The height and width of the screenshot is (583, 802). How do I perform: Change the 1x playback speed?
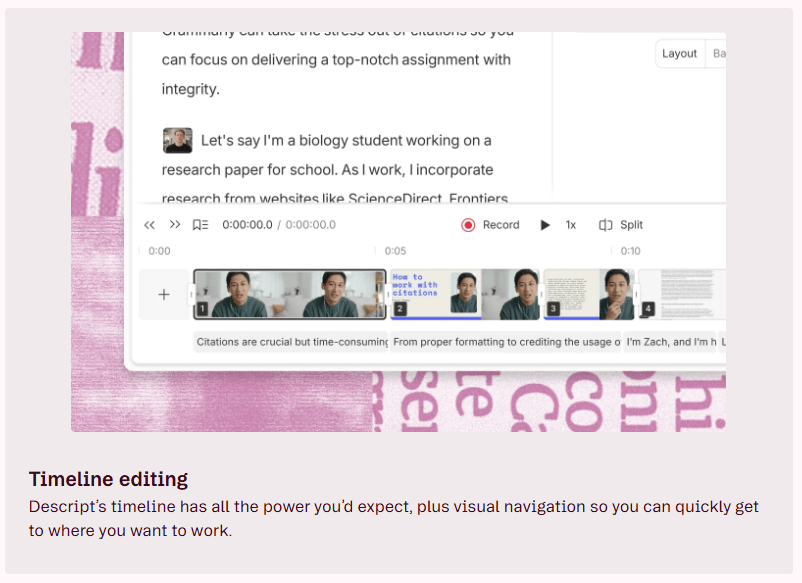click(571, 225)
